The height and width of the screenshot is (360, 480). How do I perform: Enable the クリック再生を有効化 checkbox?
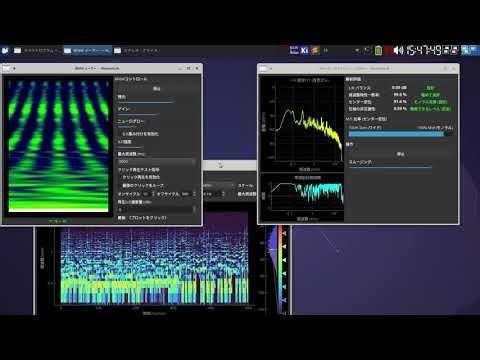pyautogui.click(x=139, y=177)
